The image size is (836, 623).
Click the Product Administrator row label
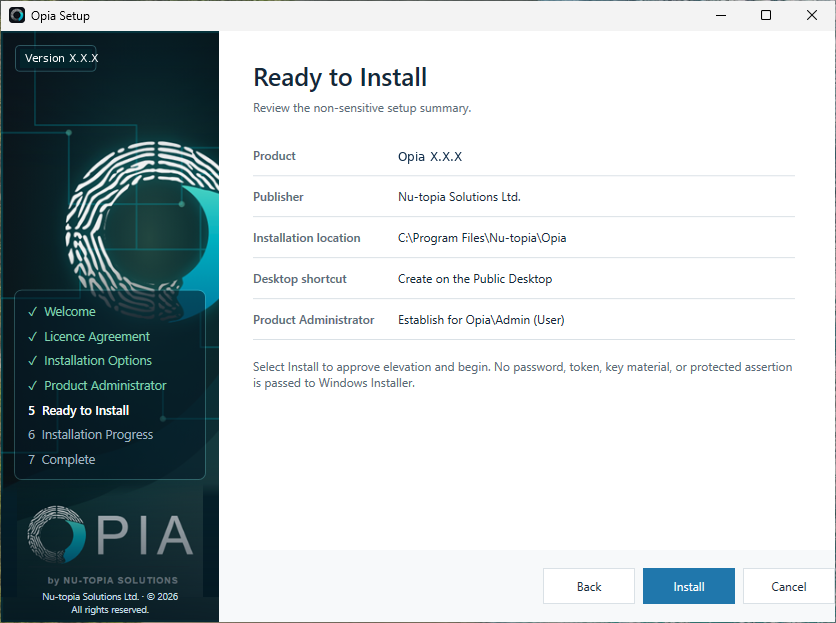coord(314,320)
